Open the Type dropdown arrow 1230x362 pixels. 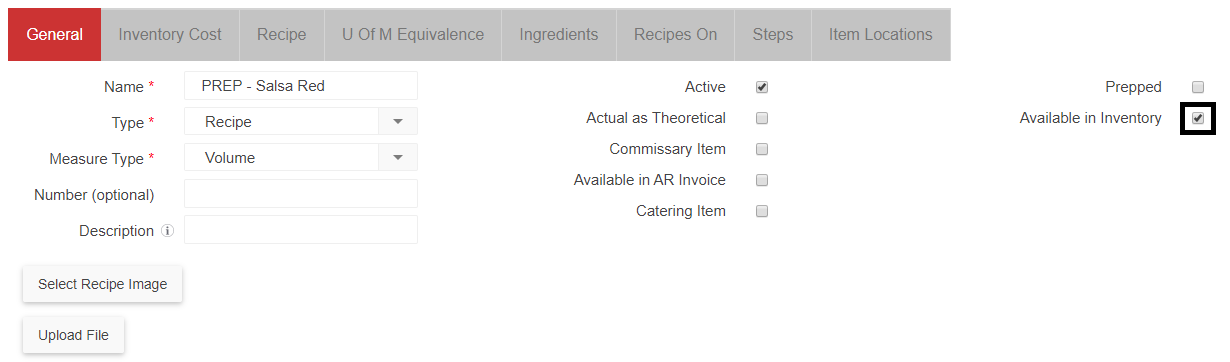point(398,122)
